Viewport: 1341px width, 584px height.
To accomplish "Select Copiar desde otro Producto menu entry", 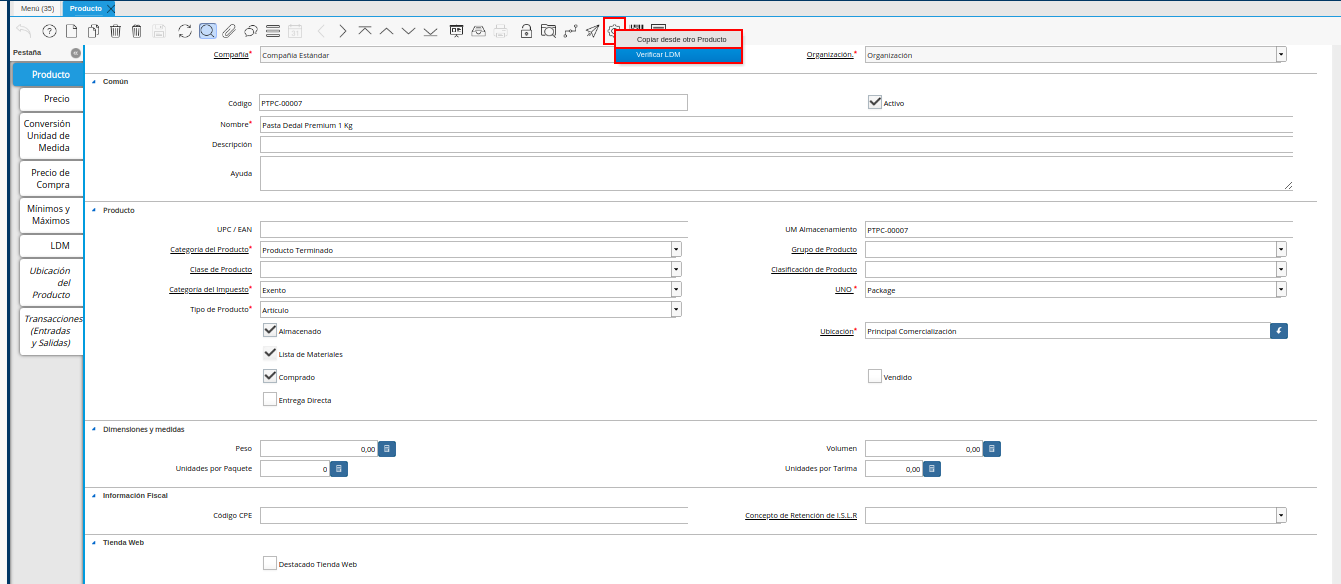I will tap(678, 39).
